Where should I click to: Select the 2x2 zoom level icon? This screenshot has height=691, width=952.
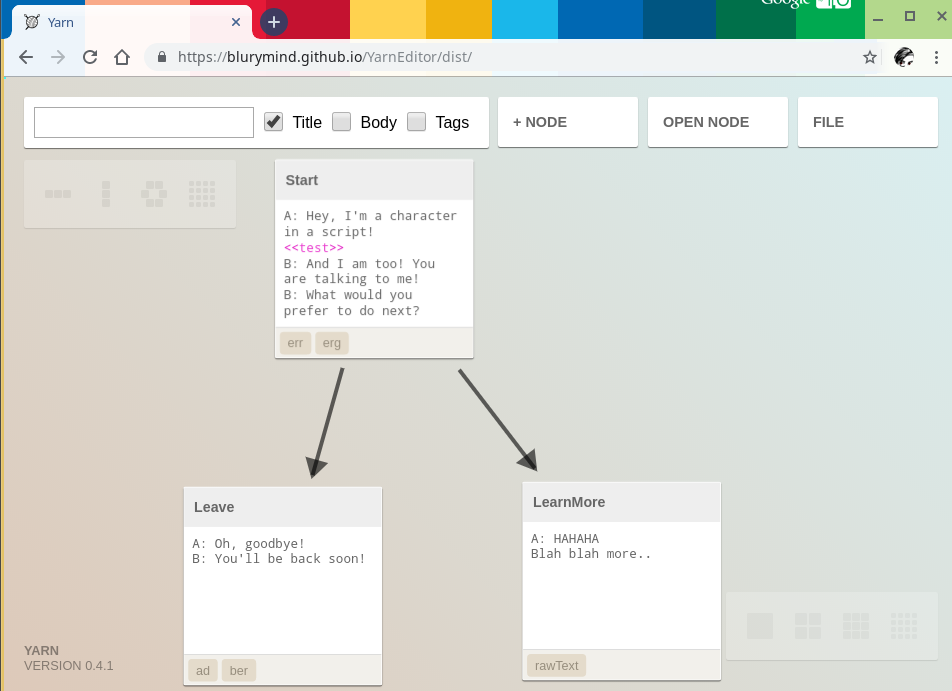(808, 625)
